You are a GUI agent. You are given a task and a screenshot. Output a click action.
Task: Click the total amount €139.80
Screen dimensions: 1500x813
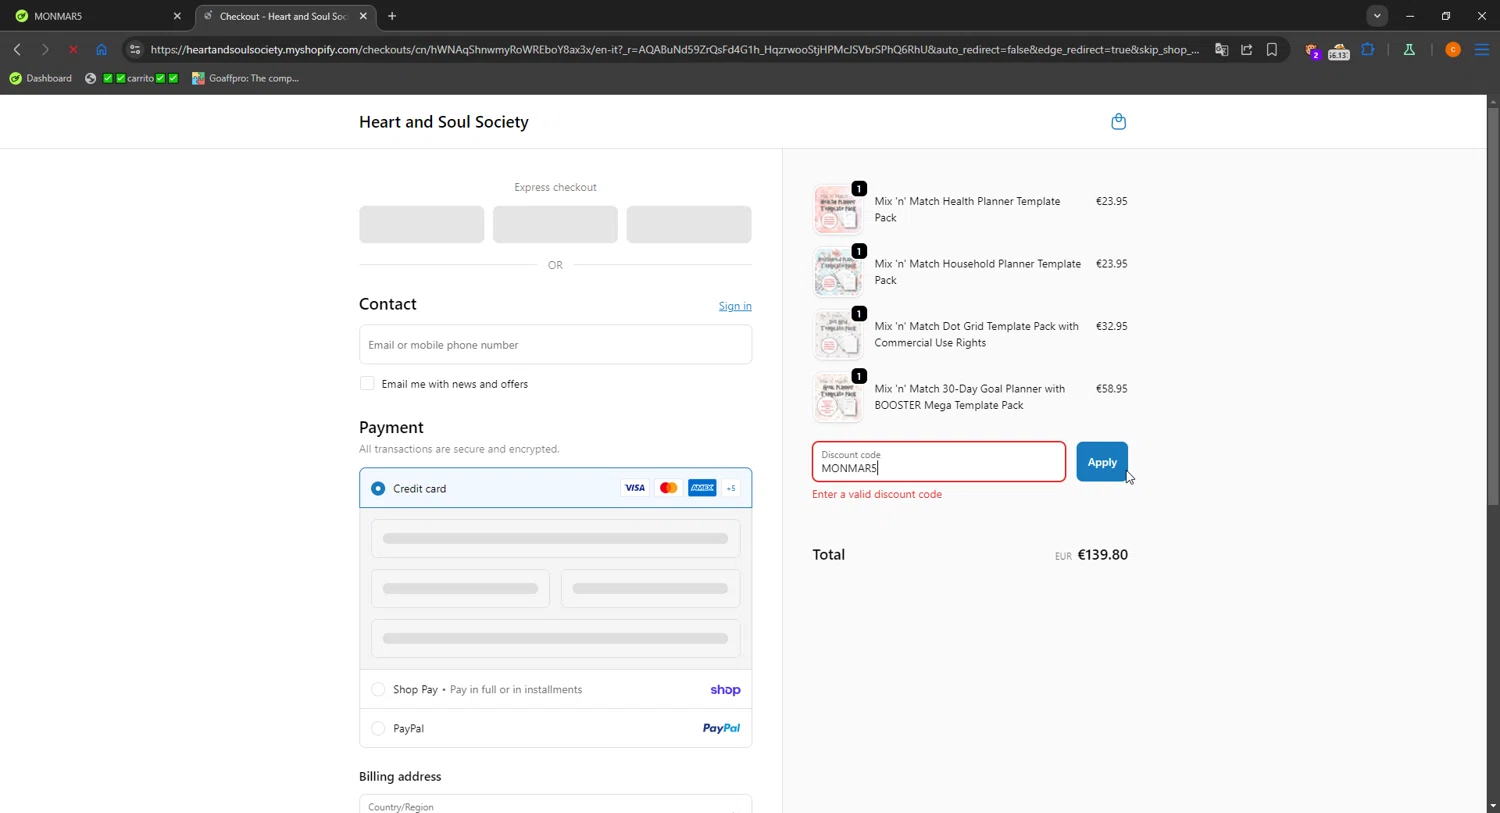(1102, 555)
